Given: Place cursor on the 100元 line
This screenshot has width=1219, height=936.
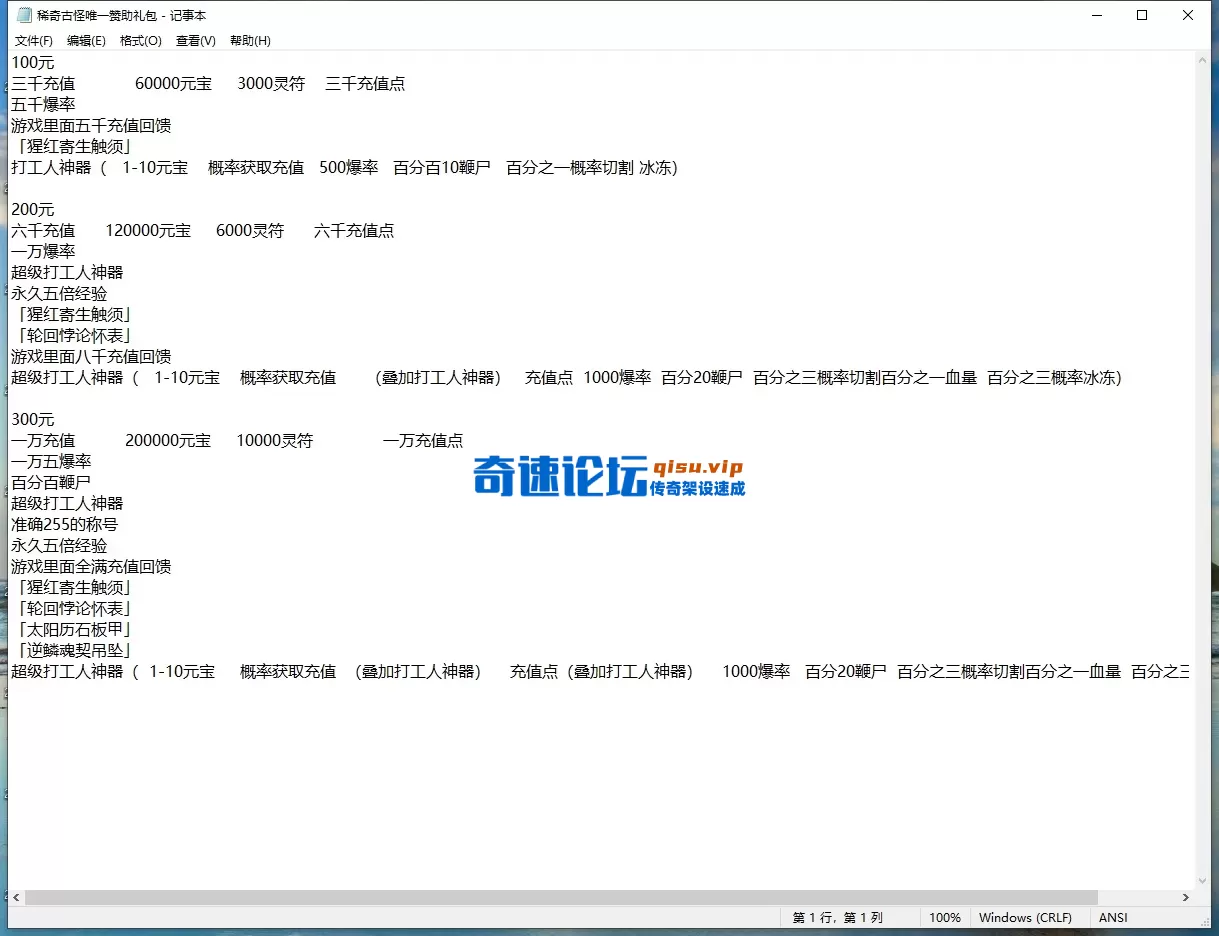Looking at the screenshot, I should pyautogui.click(x=33, y=62).
